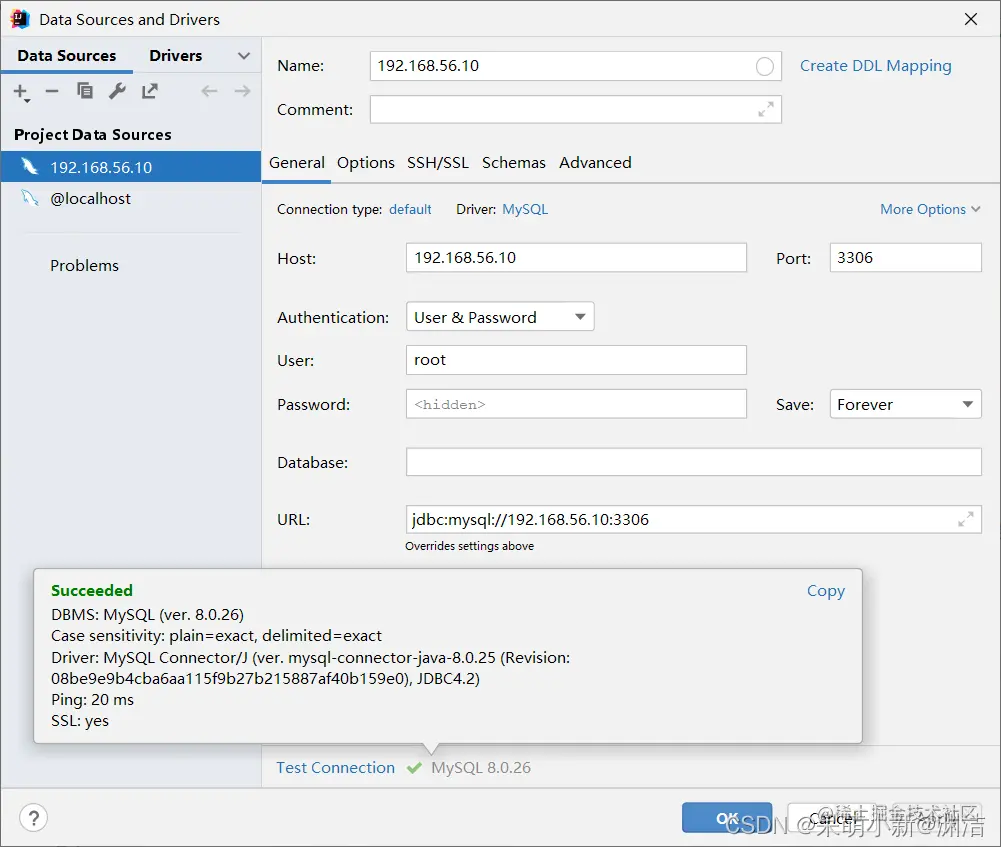Open the Driver MySQL link

point(525,209)
